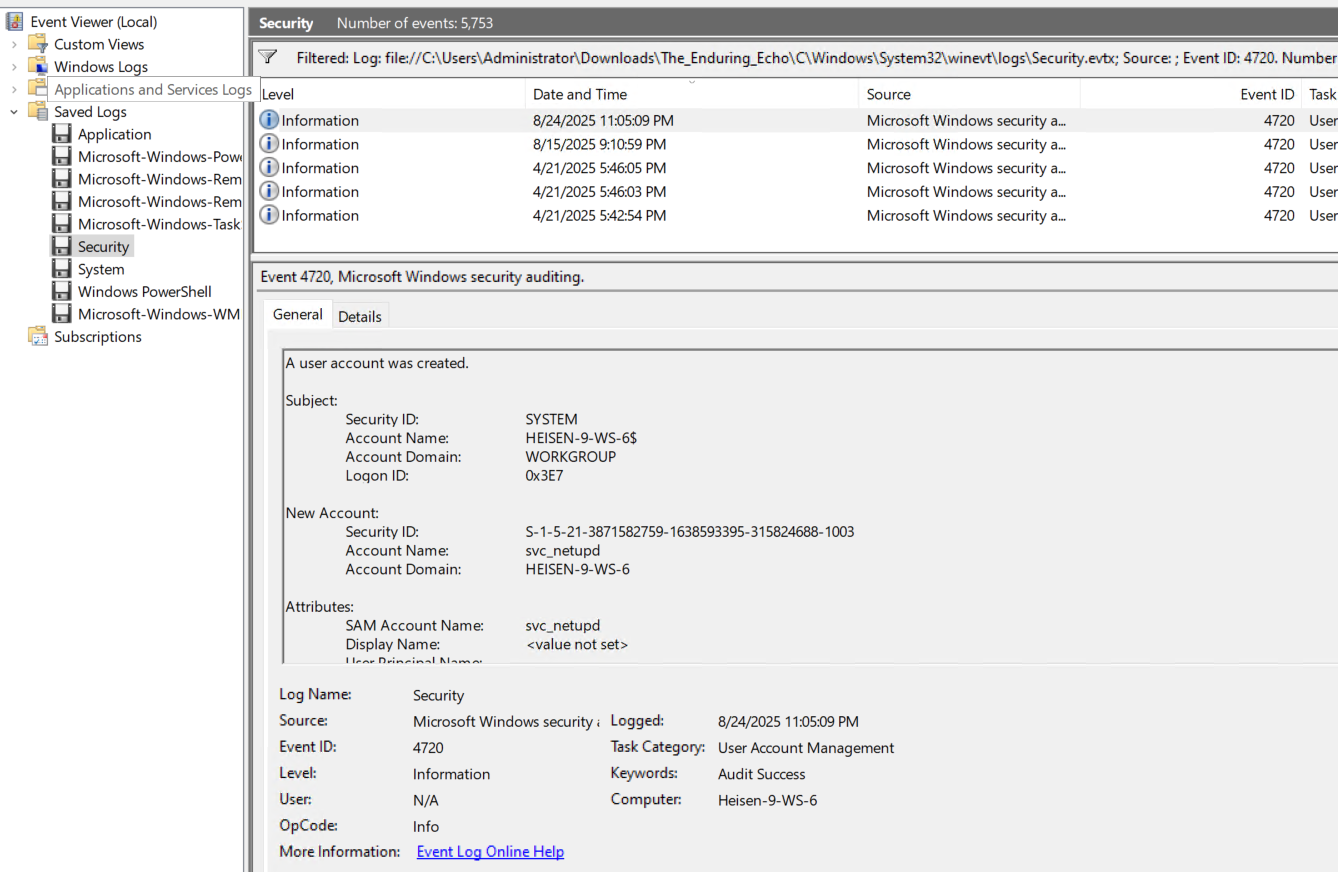1338x872 pixels.
Task: Click the Security saved log icon
Action: (x=62, y=247)
